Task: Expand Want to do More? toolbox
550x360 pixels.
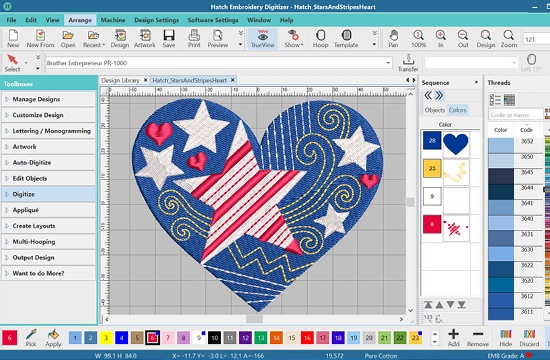Action: tap(48, 273)
